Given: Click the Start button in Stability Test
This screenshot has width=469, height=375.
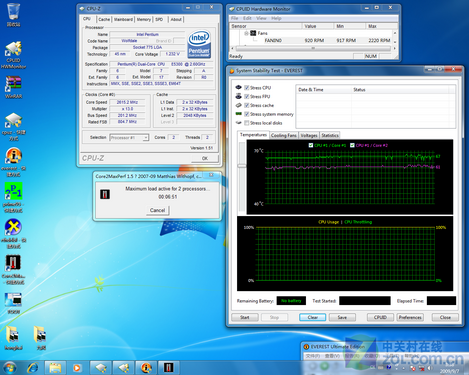Looking at the screenshot, I should point(245,317).
